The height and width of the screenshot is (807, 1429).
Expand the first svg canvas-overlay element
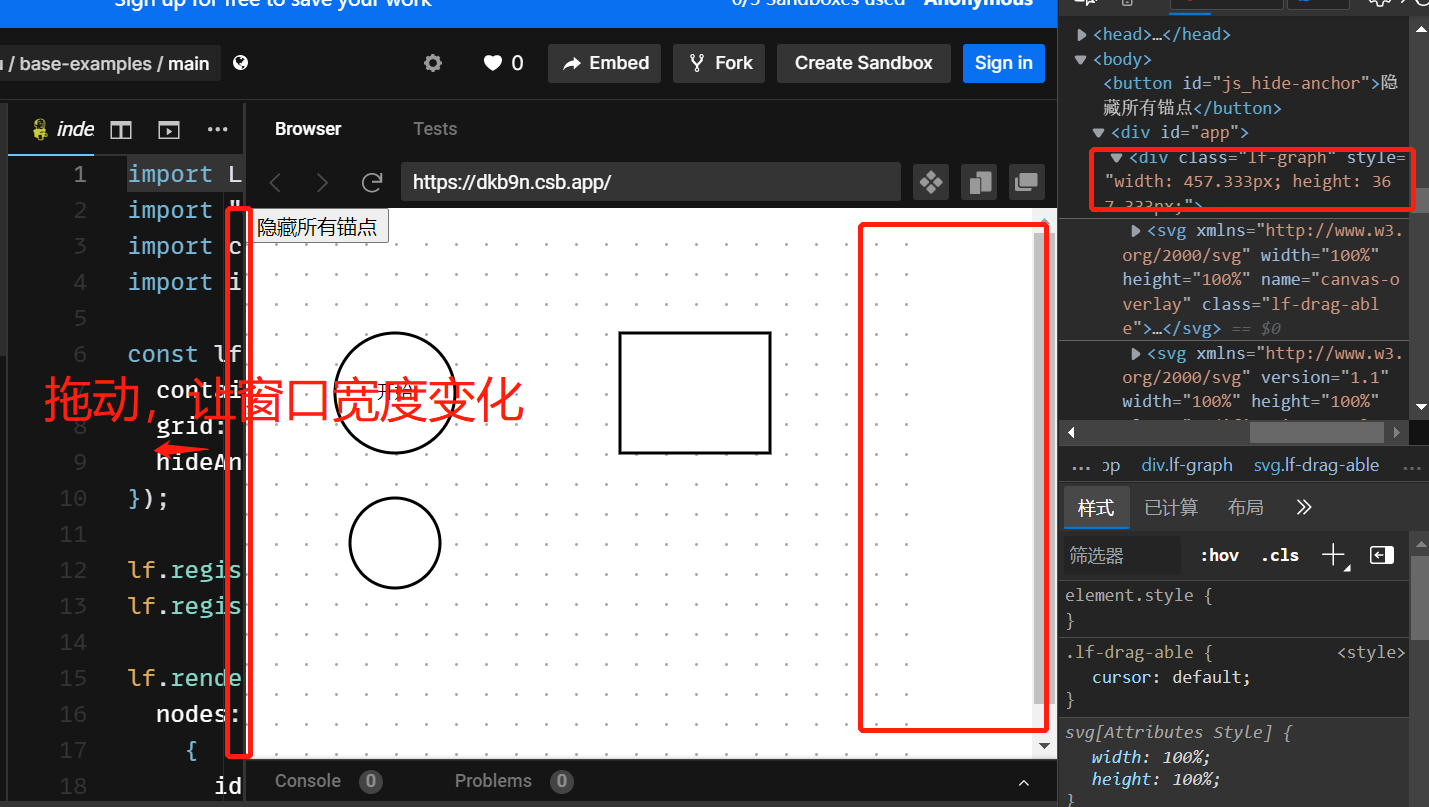coord(1135,229)
